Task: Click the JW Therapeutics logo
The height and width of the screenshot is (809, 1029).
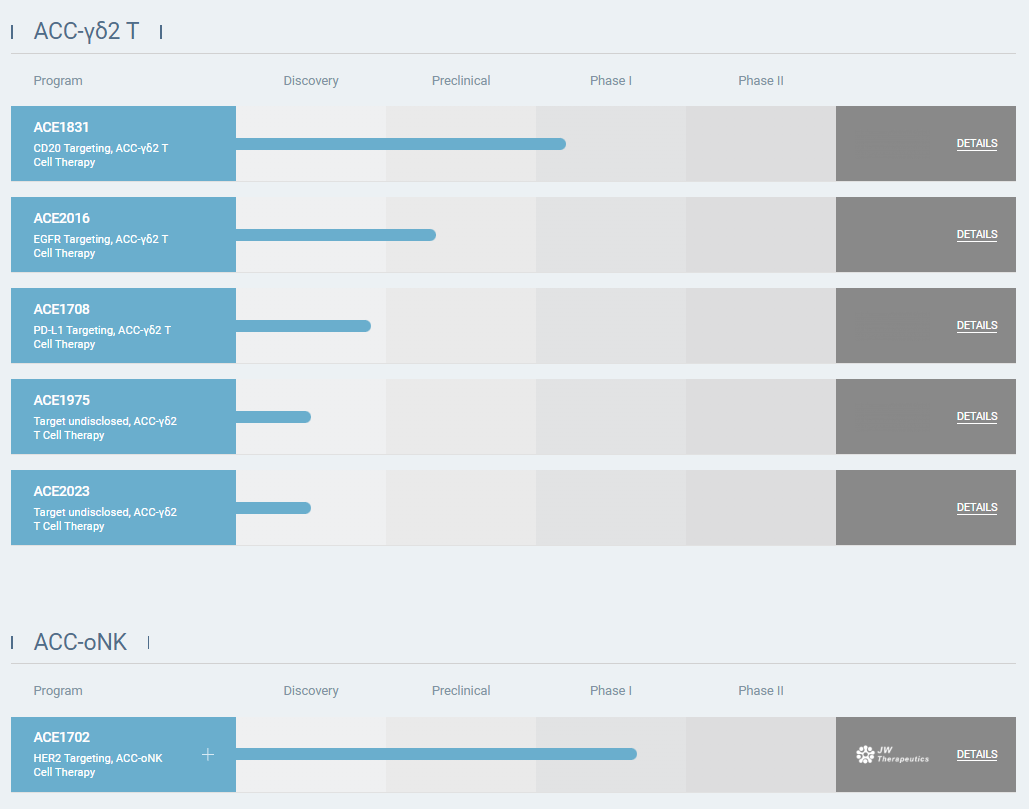Action: (892, 755)
